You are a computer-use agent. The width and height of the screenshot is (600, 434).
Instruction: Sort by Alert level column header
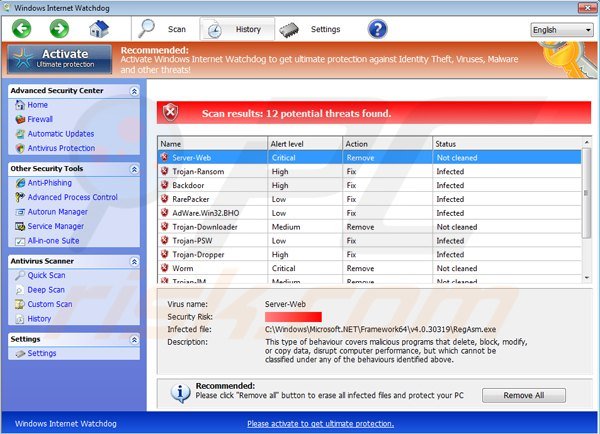point(305,144)
